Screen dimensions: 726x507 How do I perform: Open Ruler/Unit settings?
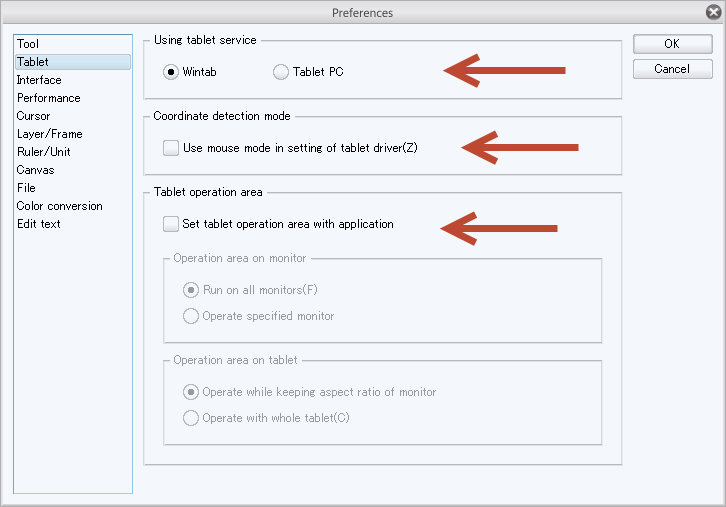[43, 152]
